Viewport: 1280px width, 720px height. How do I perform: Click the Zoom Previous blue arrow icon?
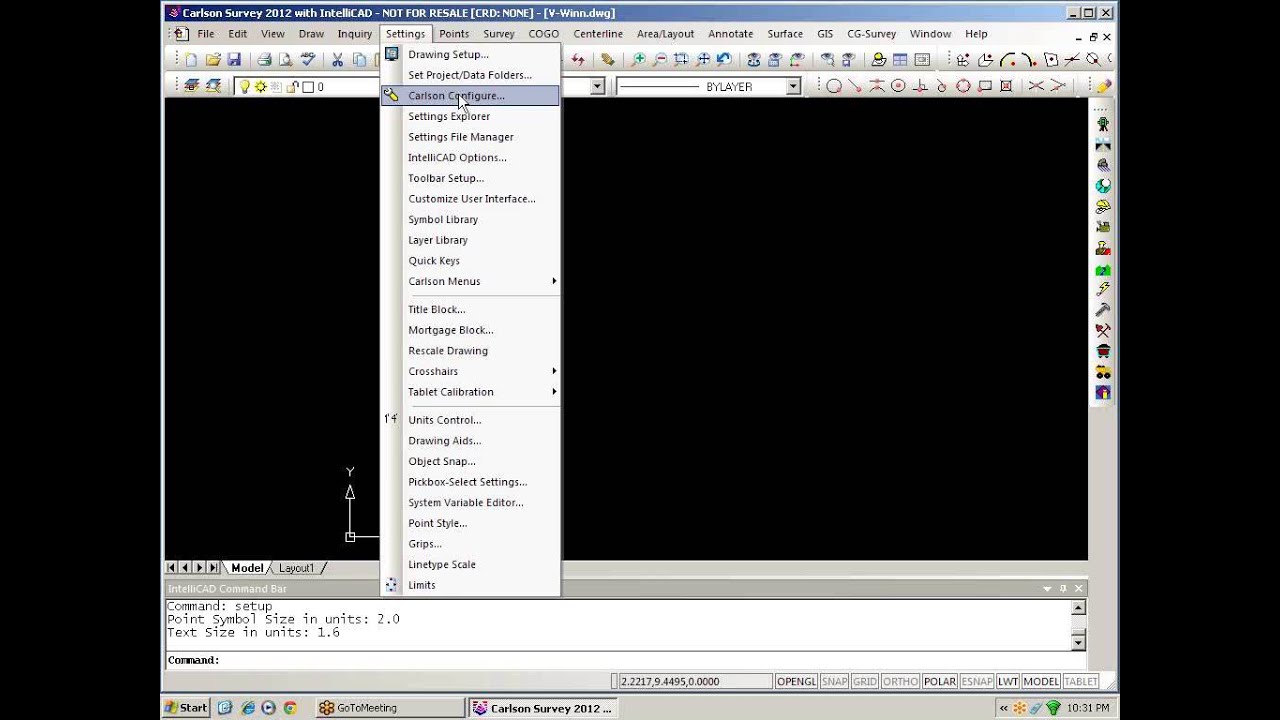pyautogui.click(x=725, y=60)
